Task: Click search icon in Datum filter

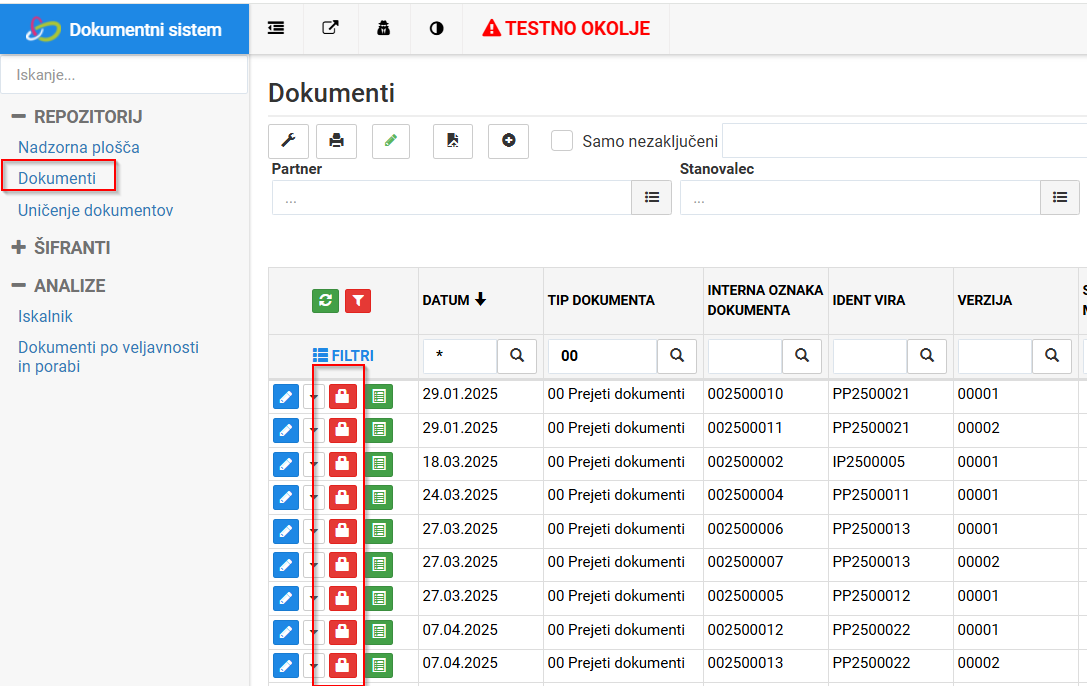Action: pyautogui.click(x=516, y=355)
